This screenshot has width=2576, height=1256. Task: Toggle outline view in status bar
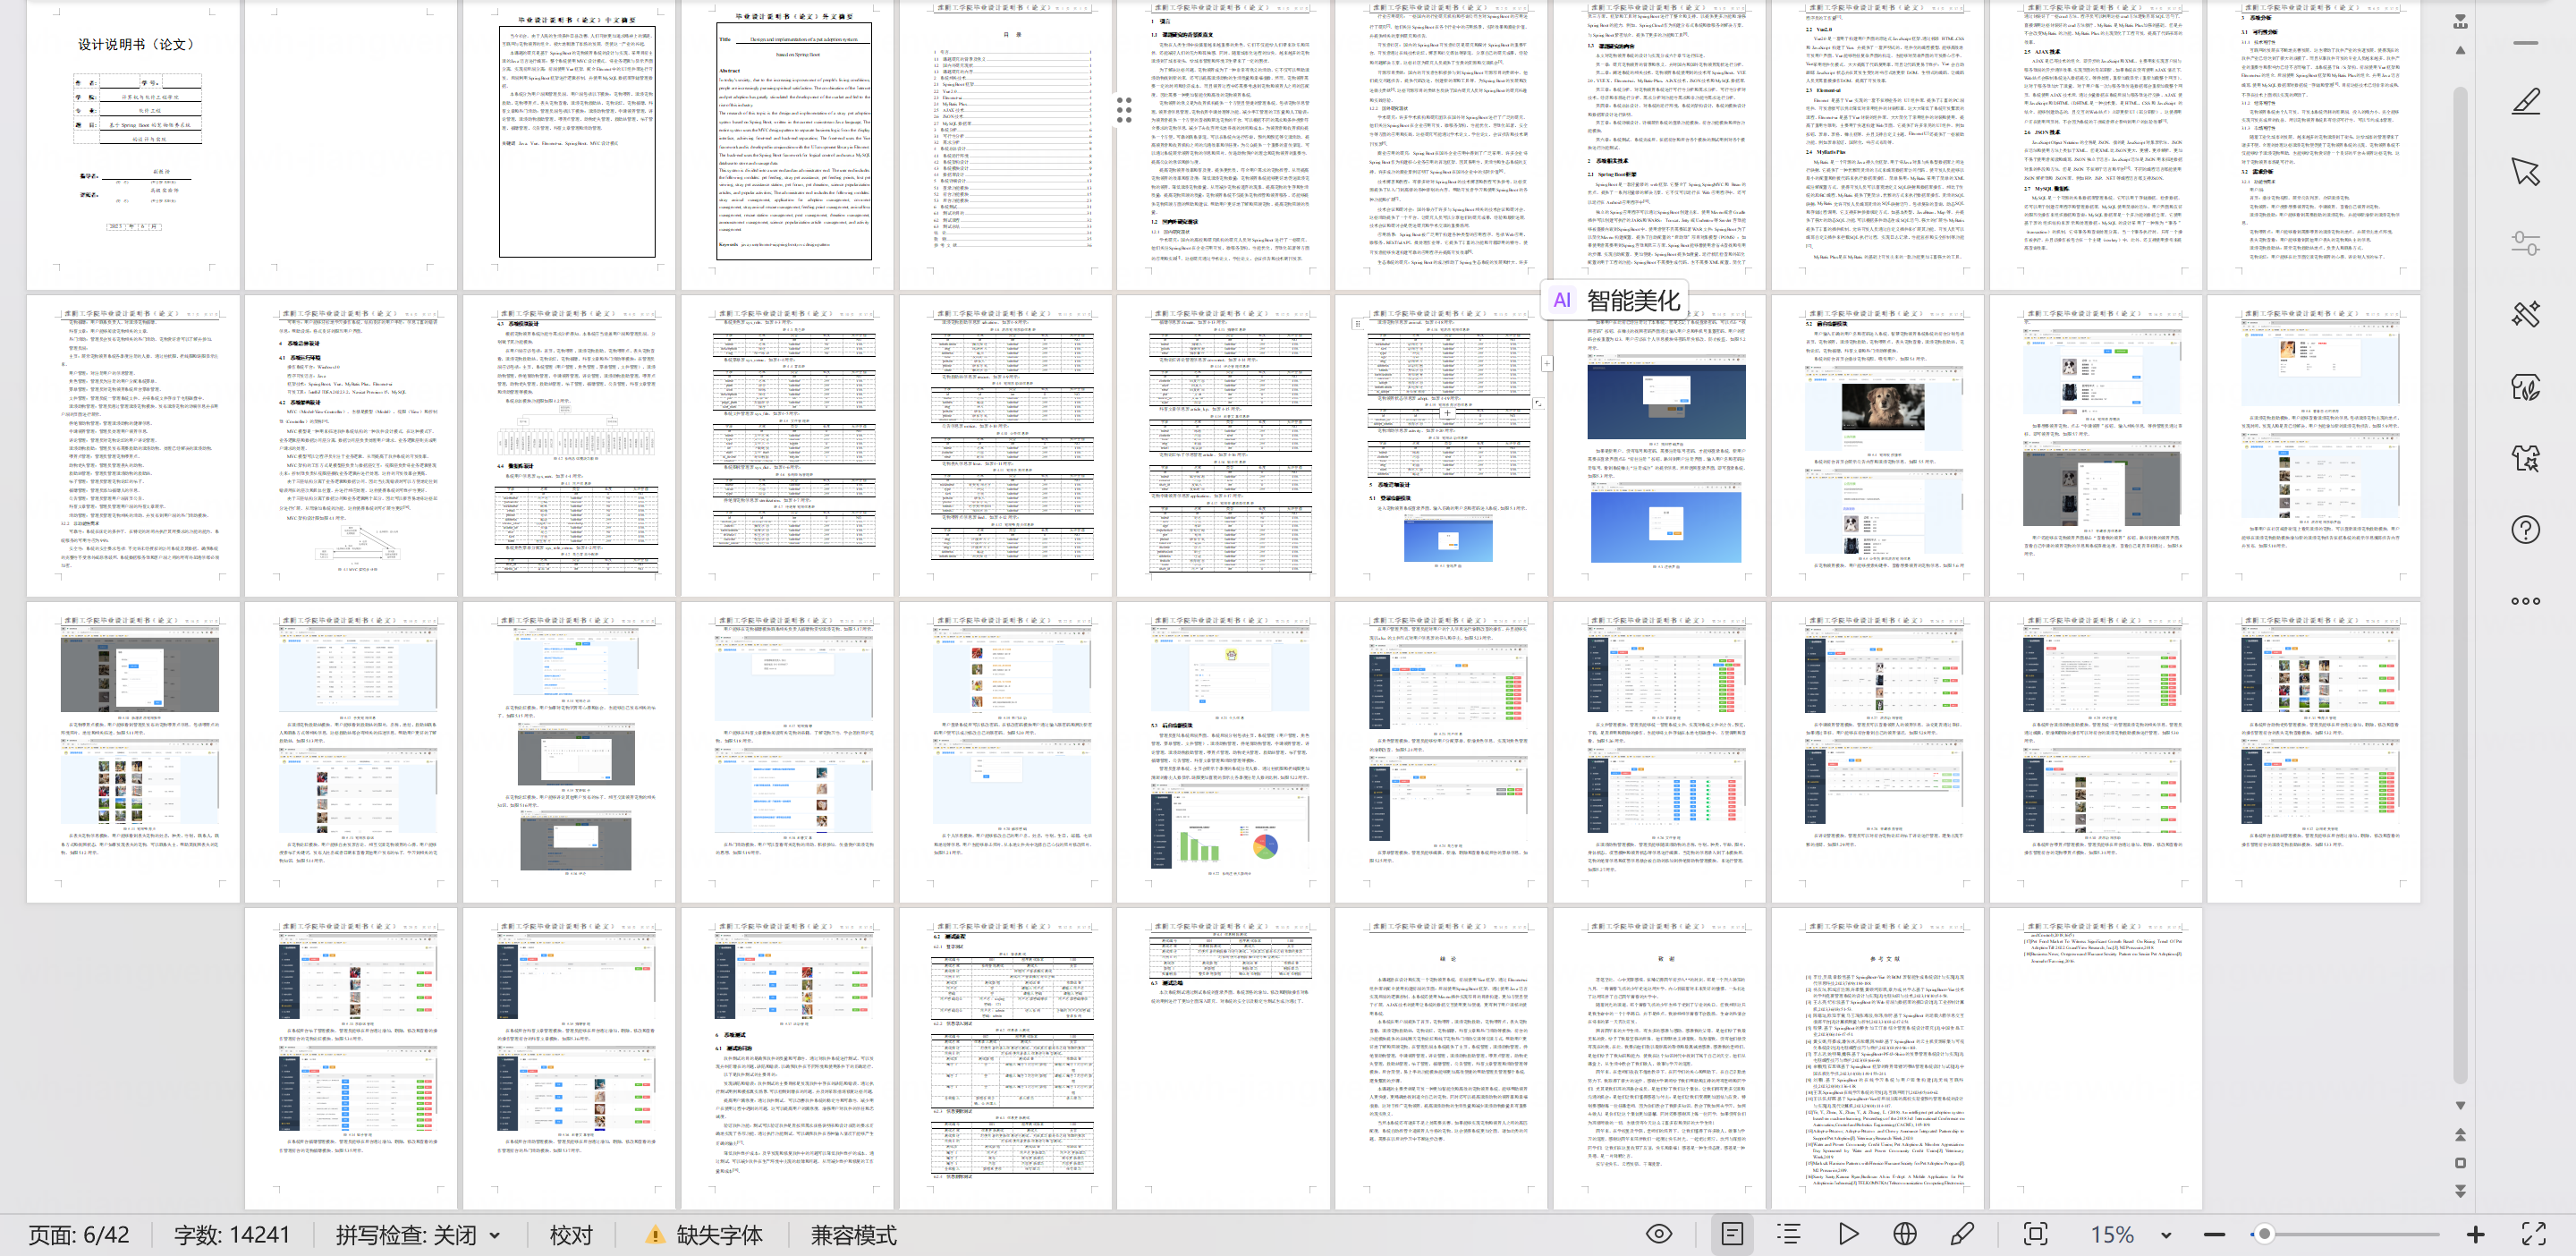click(x=1789, y=1234)
